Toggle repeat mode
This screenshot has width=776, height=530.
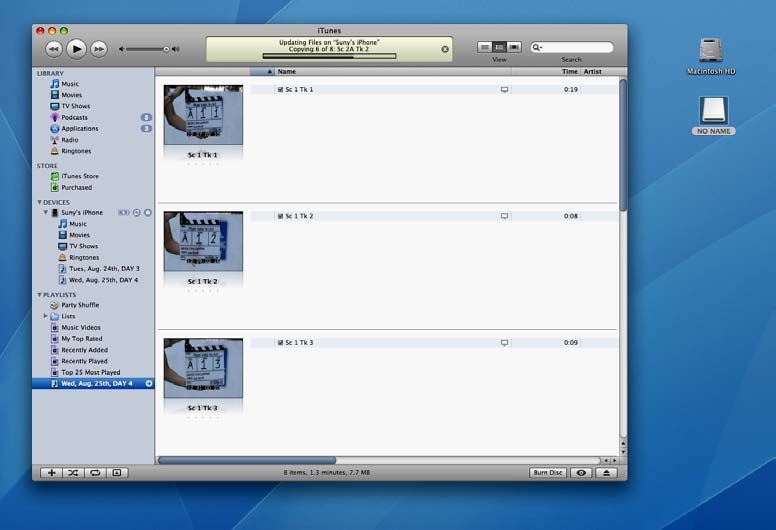tap(95, 473)
